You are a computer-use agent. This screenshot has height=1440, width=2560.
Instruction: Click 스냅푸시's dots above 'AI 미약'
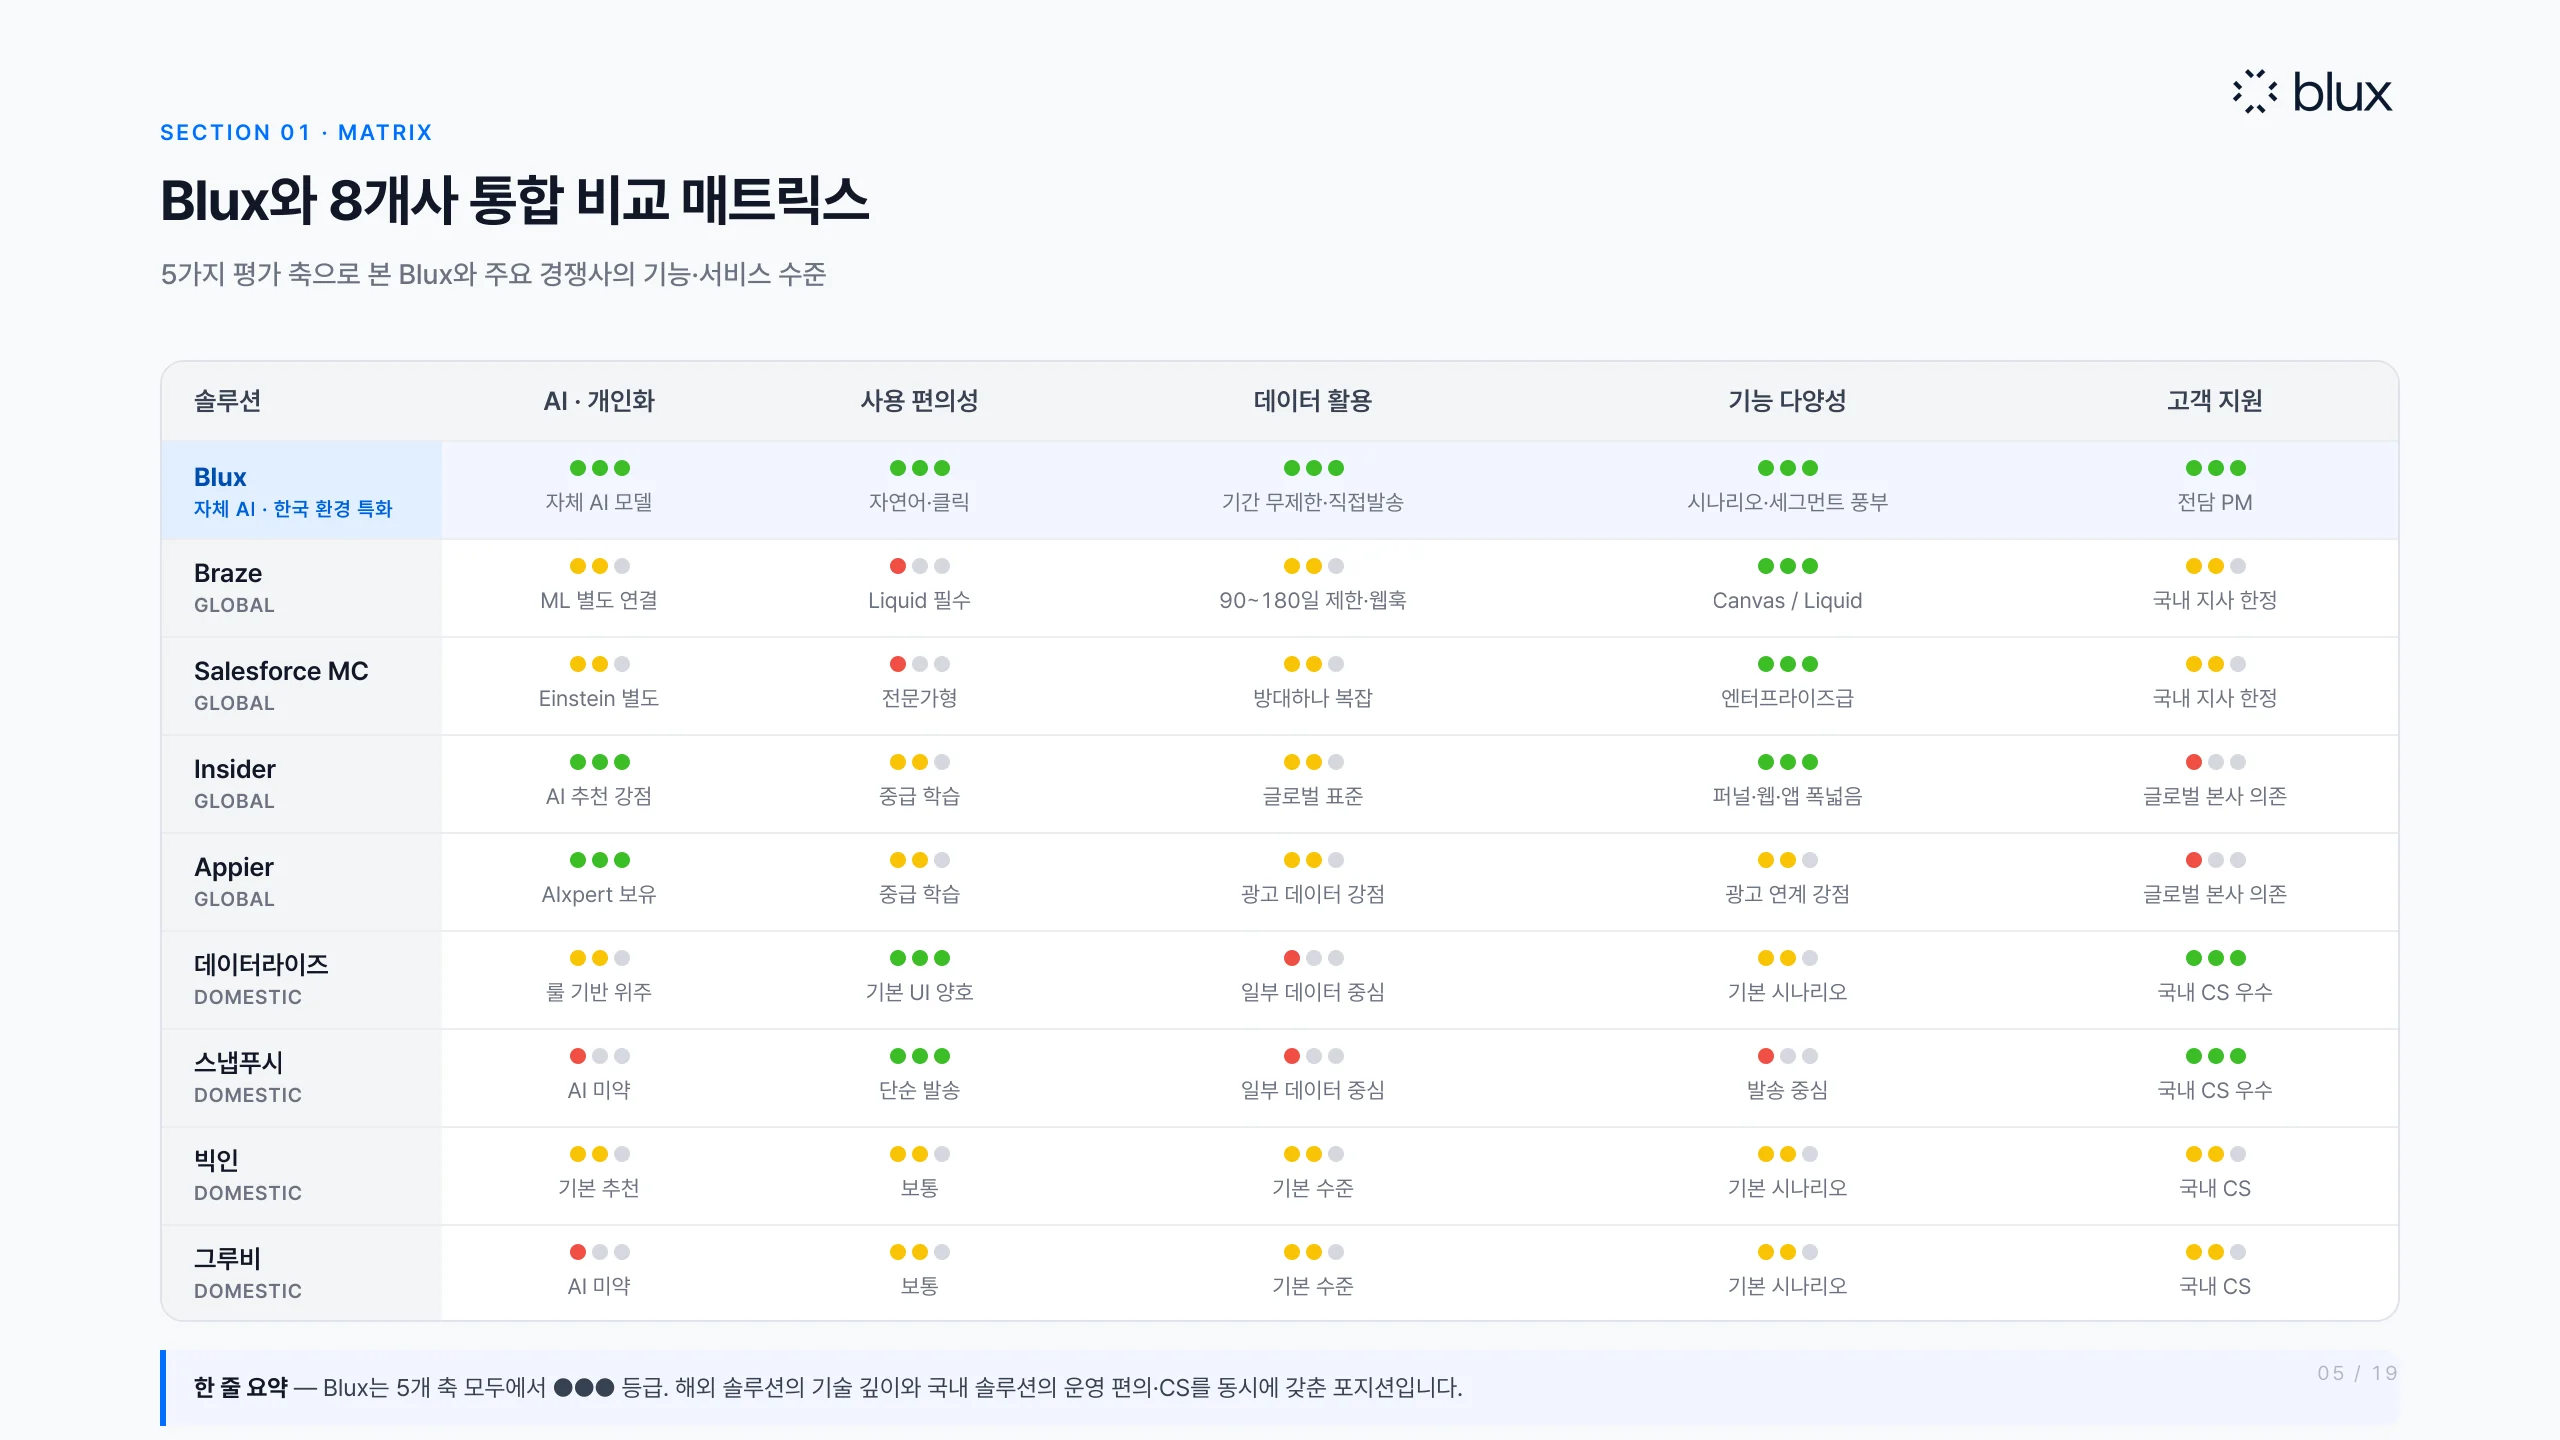coord(599,1056)
